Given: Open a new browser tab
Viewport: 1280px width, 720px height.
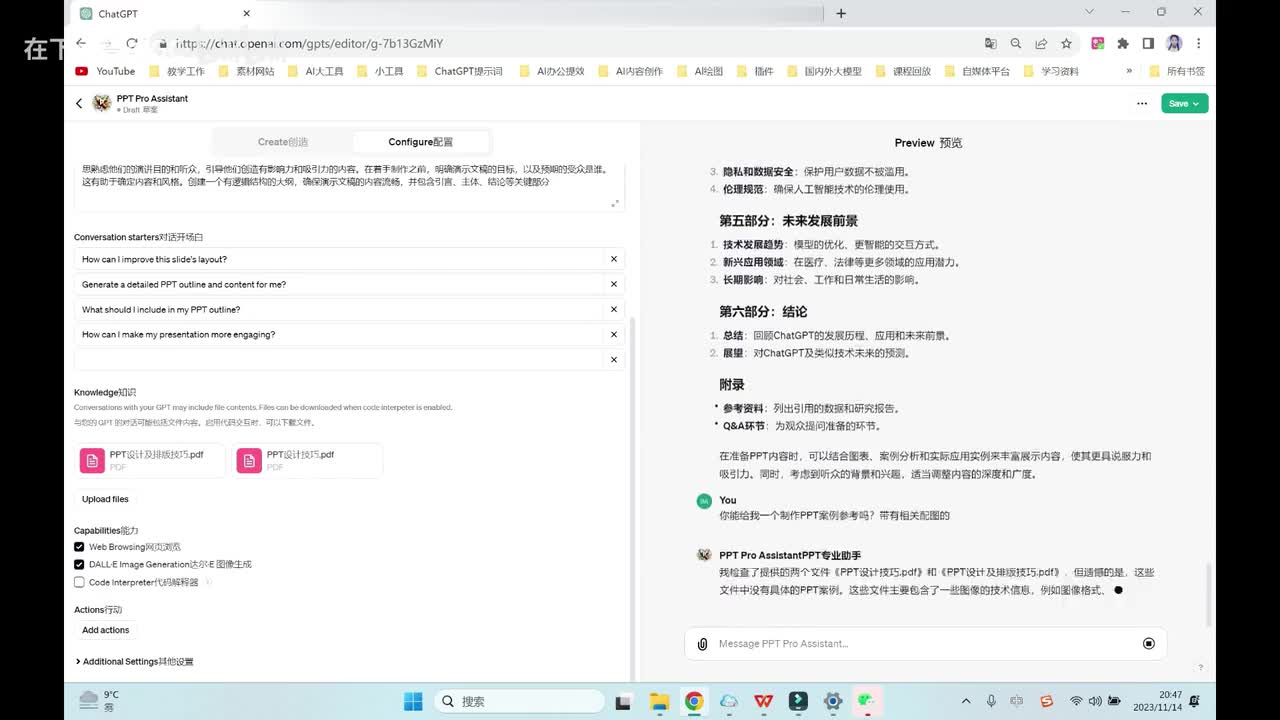Looking at the screenshot, I should [x=841, y=13].
